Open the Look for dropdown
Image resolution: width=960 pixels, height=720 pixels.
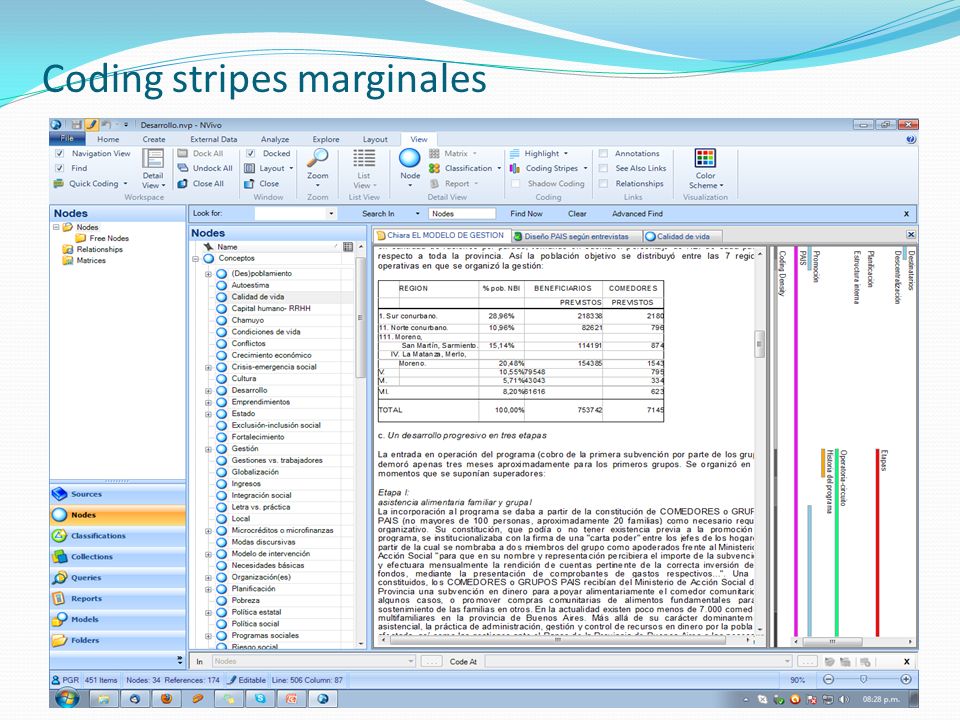click(x=331, y=214)
